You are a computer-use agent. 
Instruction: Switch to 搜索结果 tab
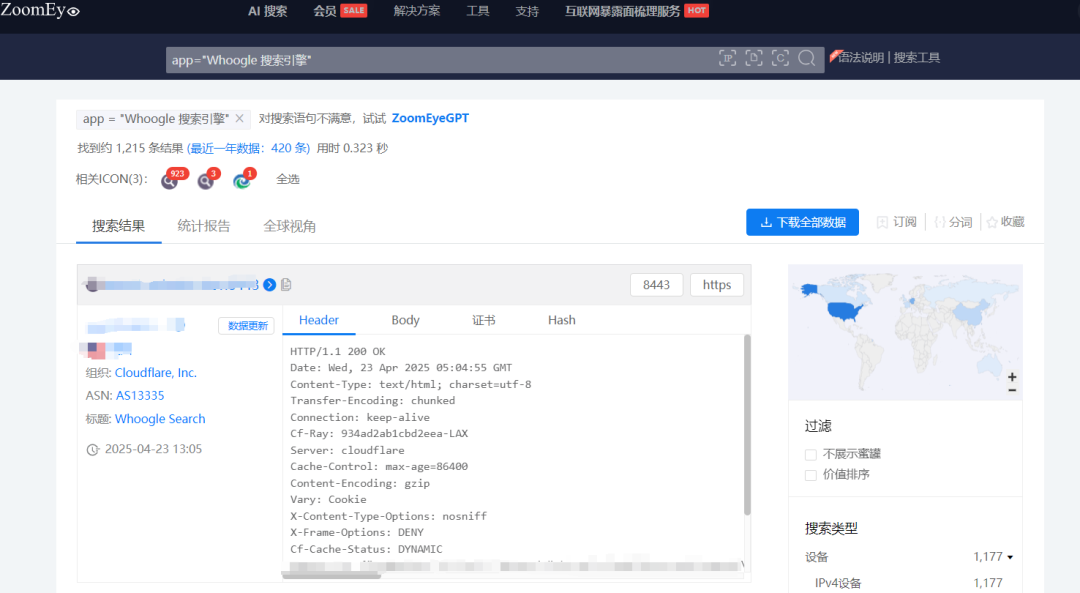(x=118, y=226)
